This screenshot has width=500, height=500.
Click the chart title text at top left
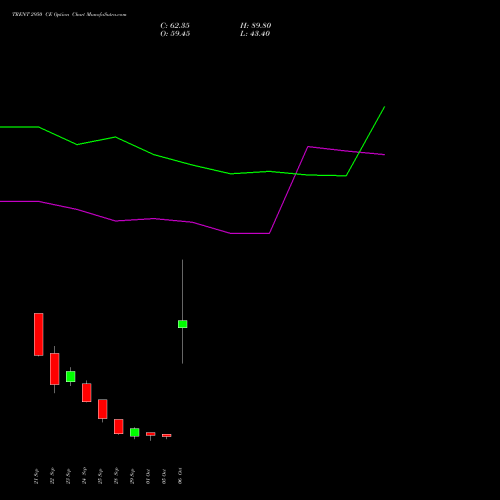click(69, 15)
